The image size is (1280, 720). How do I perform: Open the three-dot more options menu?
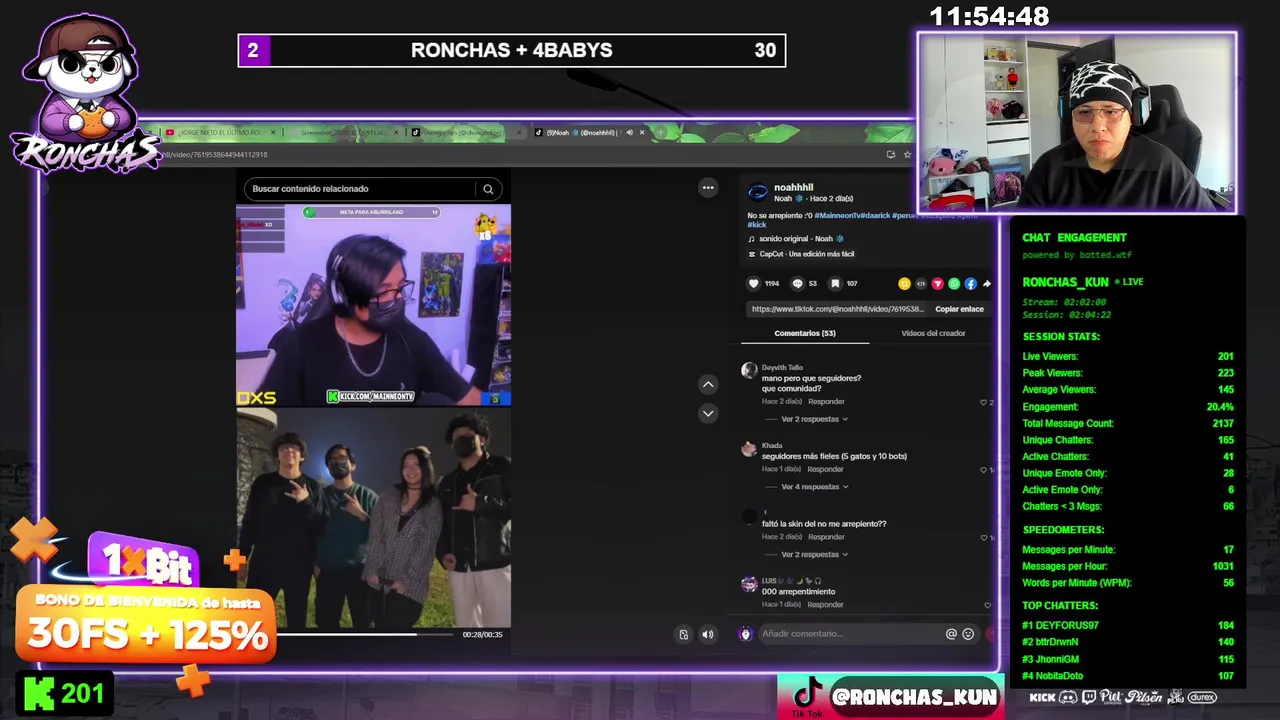click(x=708, y=188)
